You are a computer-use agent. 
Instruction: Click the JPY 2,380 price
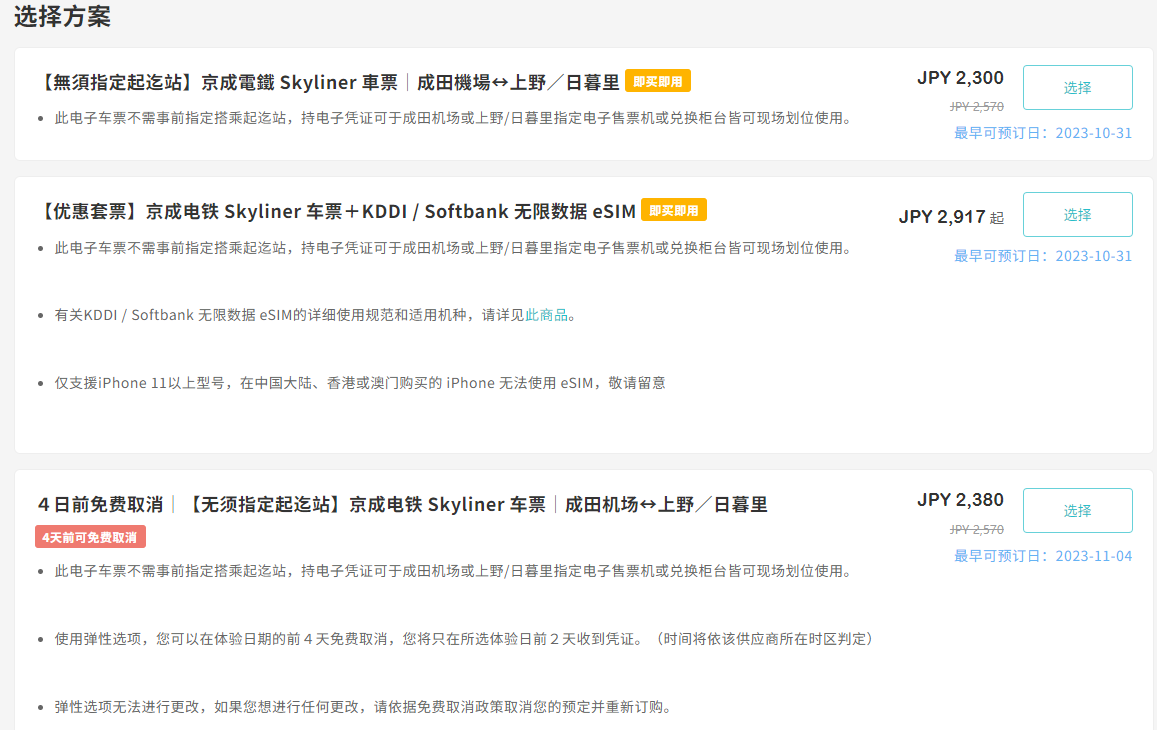(x=960, y=500)
